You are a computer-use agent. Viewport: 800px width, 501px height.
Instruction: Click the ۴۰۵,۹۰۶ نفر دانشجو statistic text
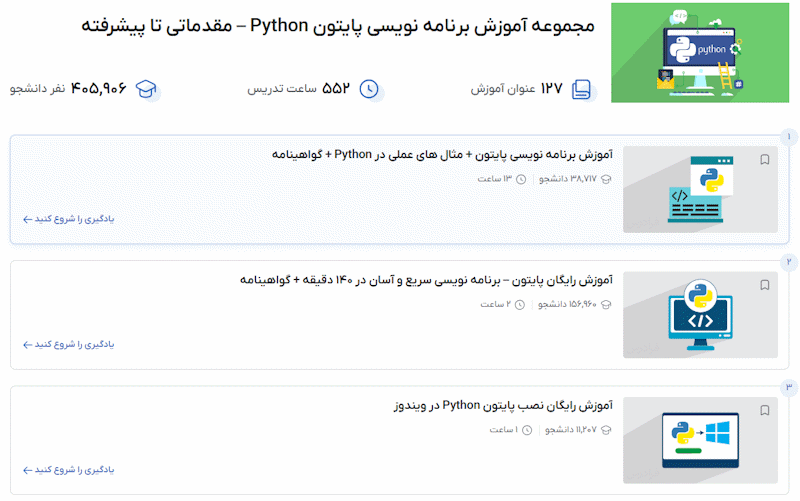point(68,89)
